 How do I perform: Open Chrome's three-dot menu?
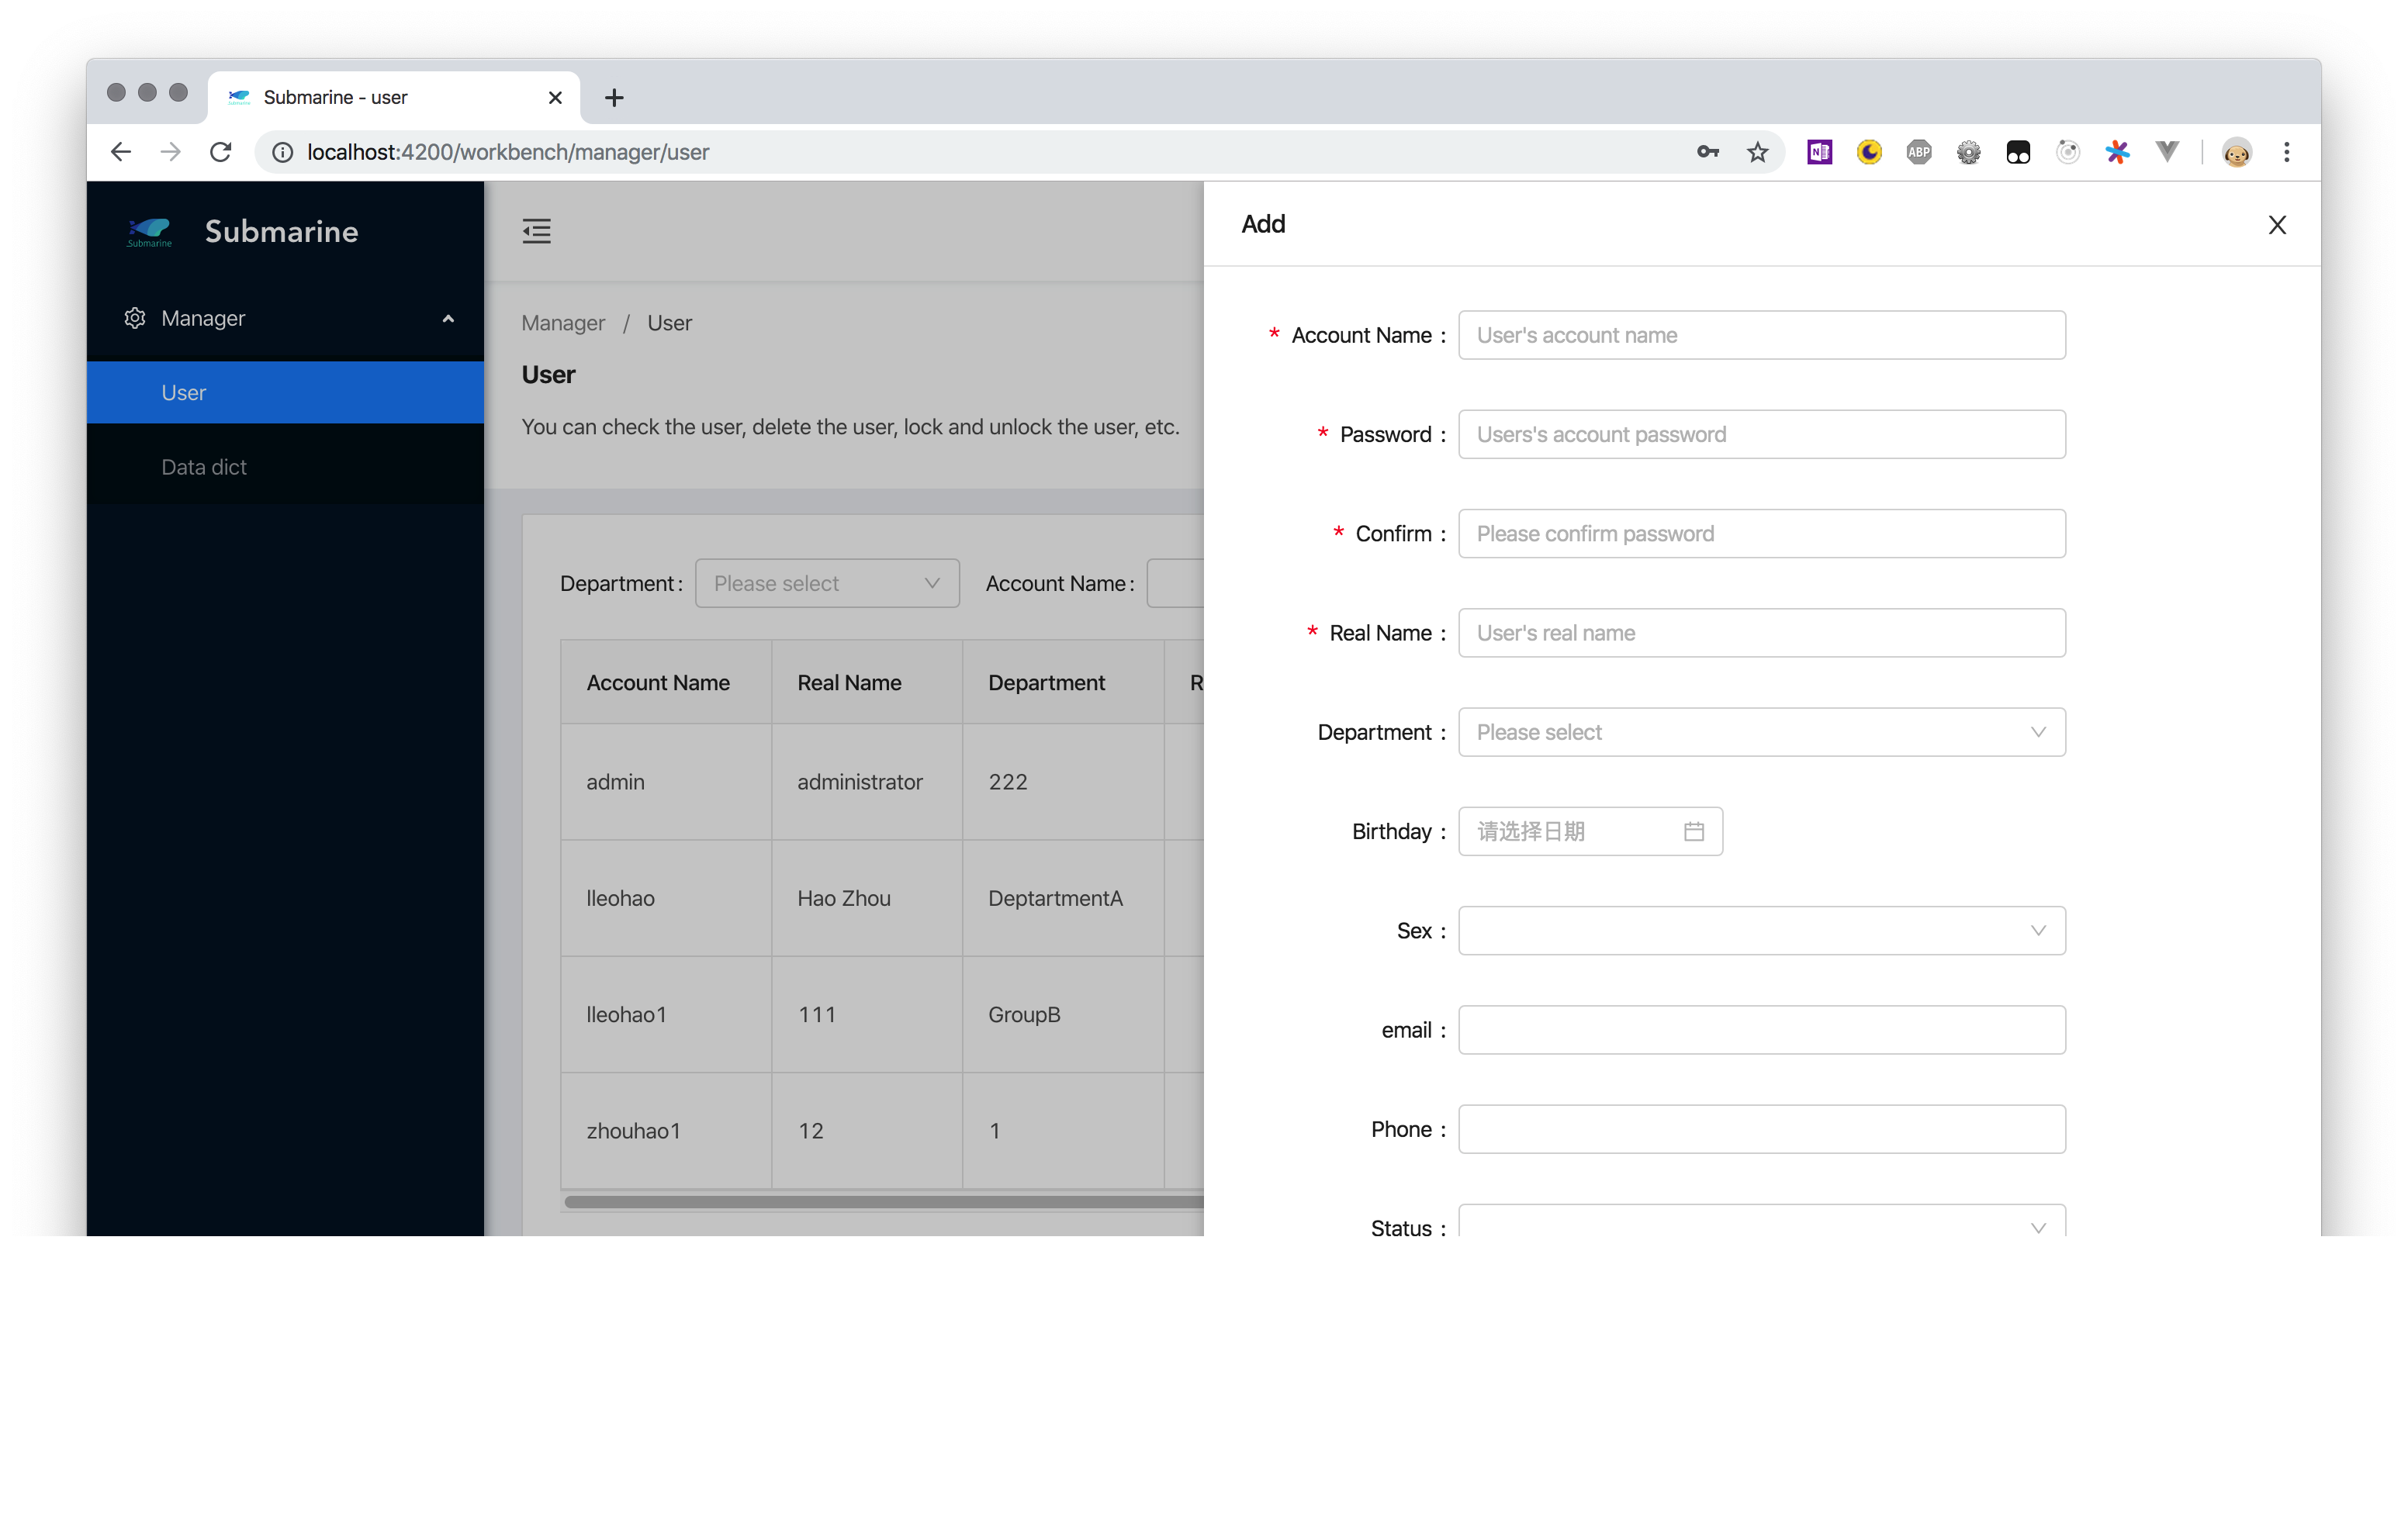pyautogui.click(x=2286, y=152)
